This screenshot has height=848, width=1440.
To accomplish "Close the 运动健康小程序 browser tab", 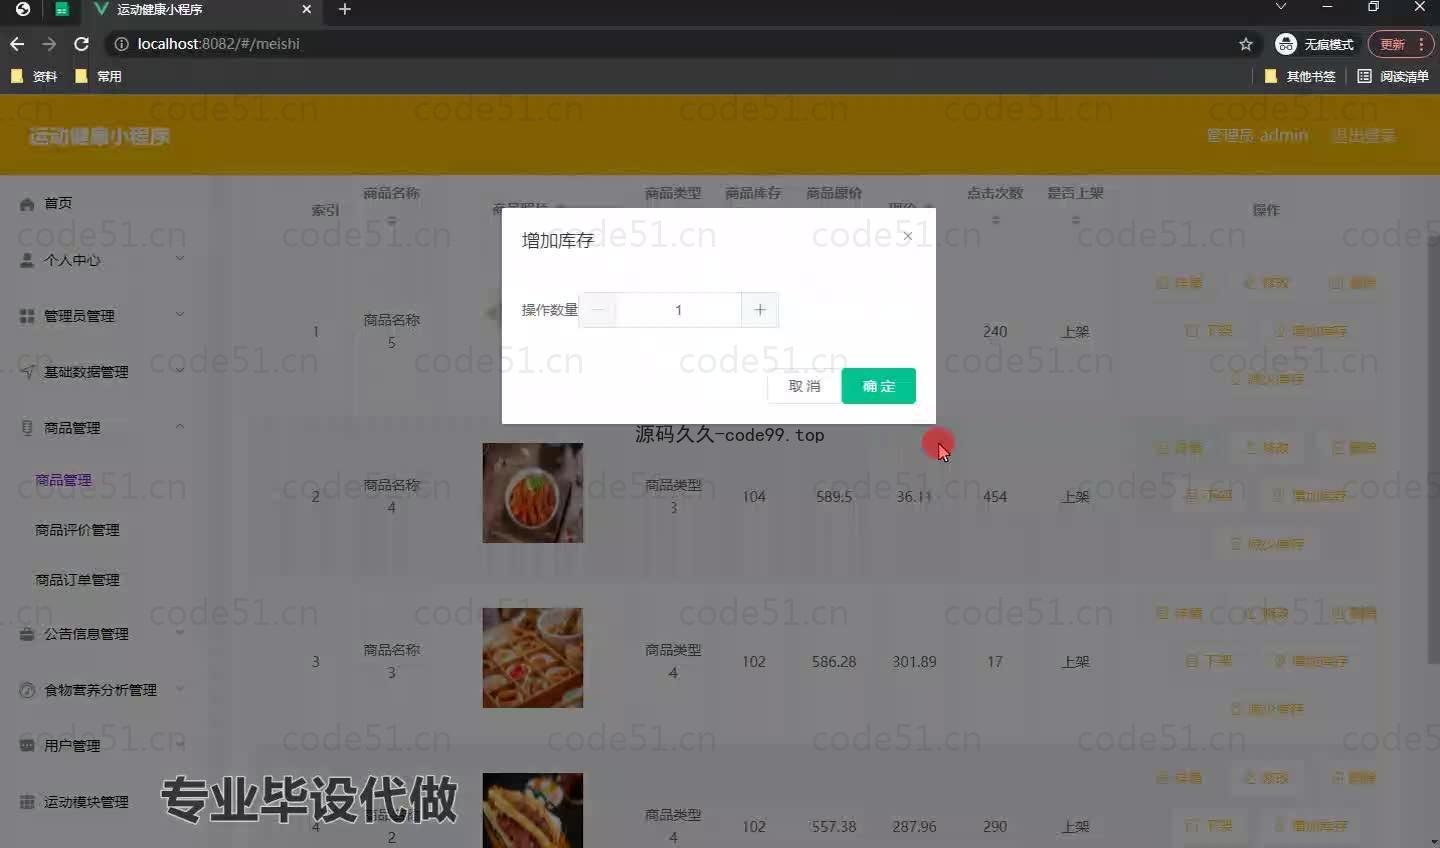I will click(307, 9).
